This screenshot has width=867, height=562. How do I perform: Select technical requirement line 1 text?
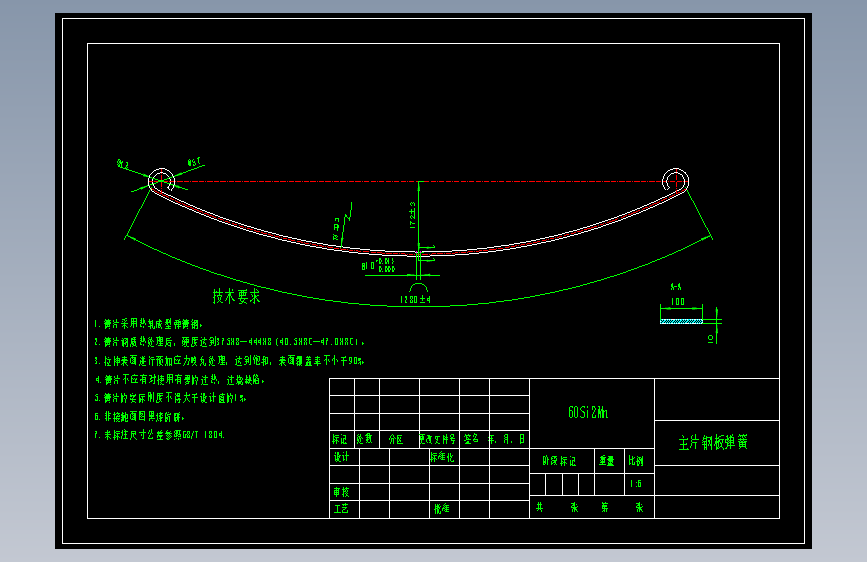(148, 324)
